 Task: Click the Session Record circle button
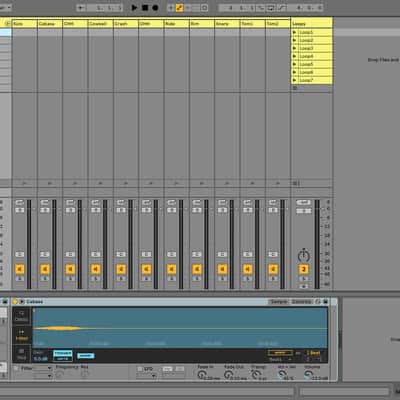tap(205, 7)
